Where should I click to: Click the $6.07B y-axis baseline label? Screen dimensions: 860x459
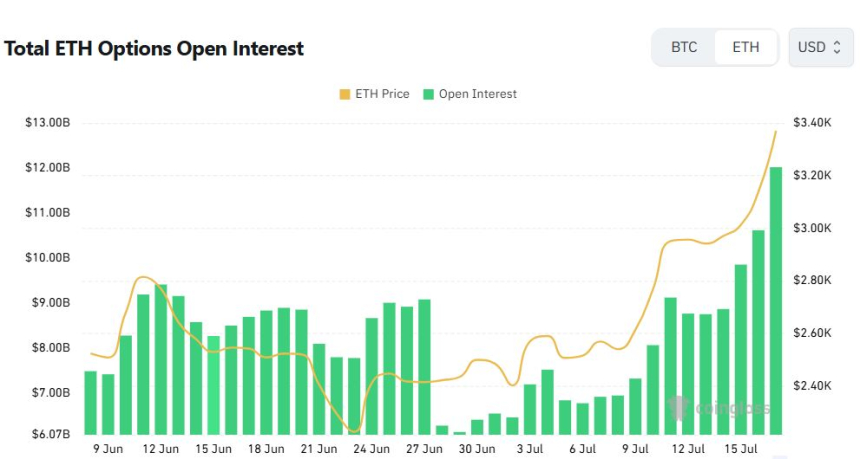[x=47, y=434]
